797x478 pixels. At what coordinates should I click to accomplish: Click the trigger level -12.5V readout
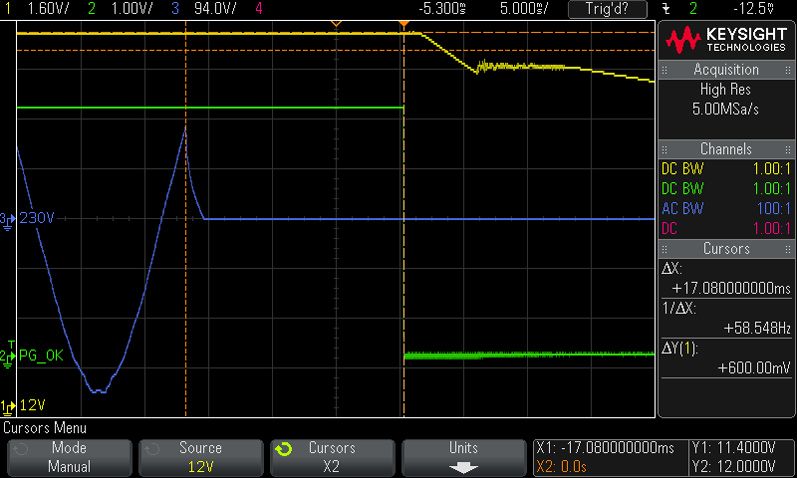pyautogui.click(x=754, y=8)
